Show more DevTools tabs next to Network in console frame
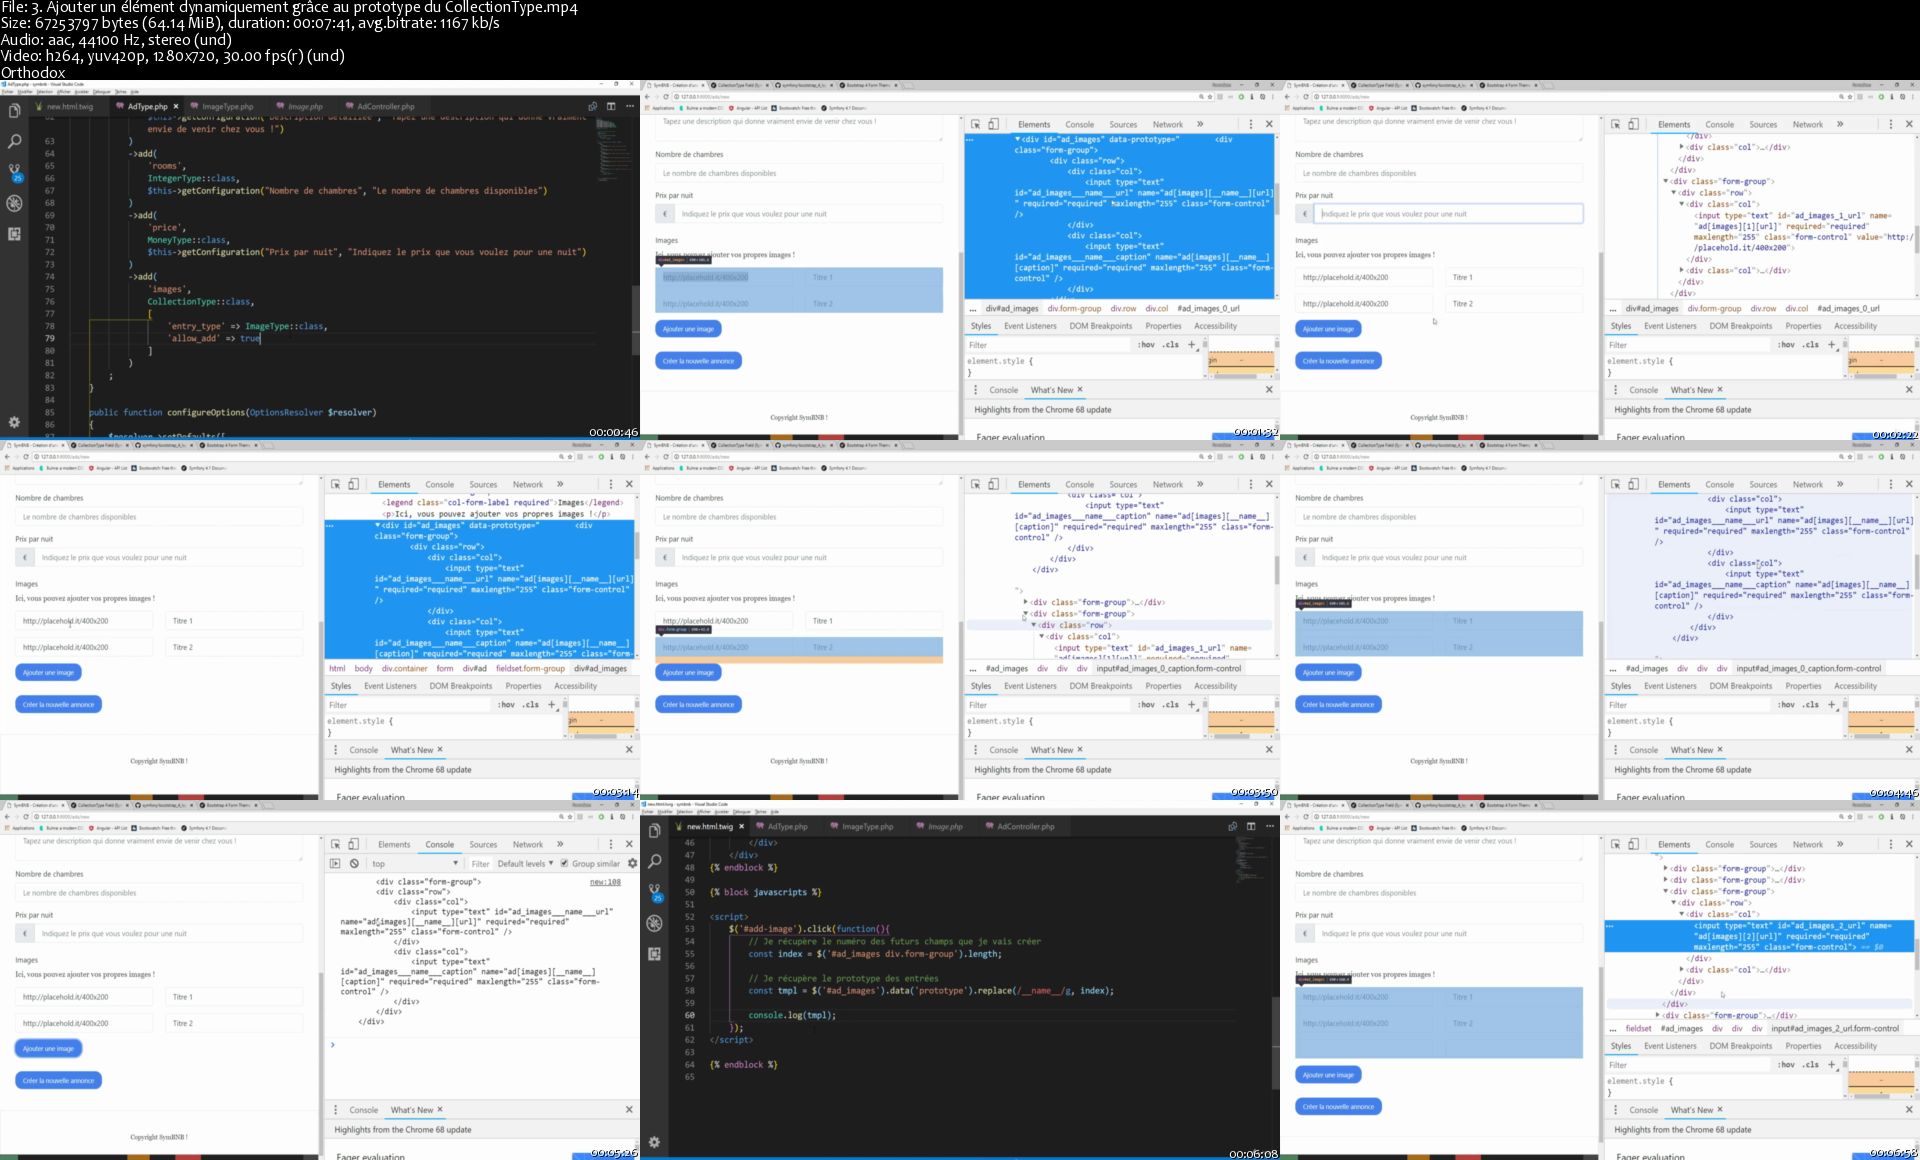The image size is (1920, 1160). point(560,844)
